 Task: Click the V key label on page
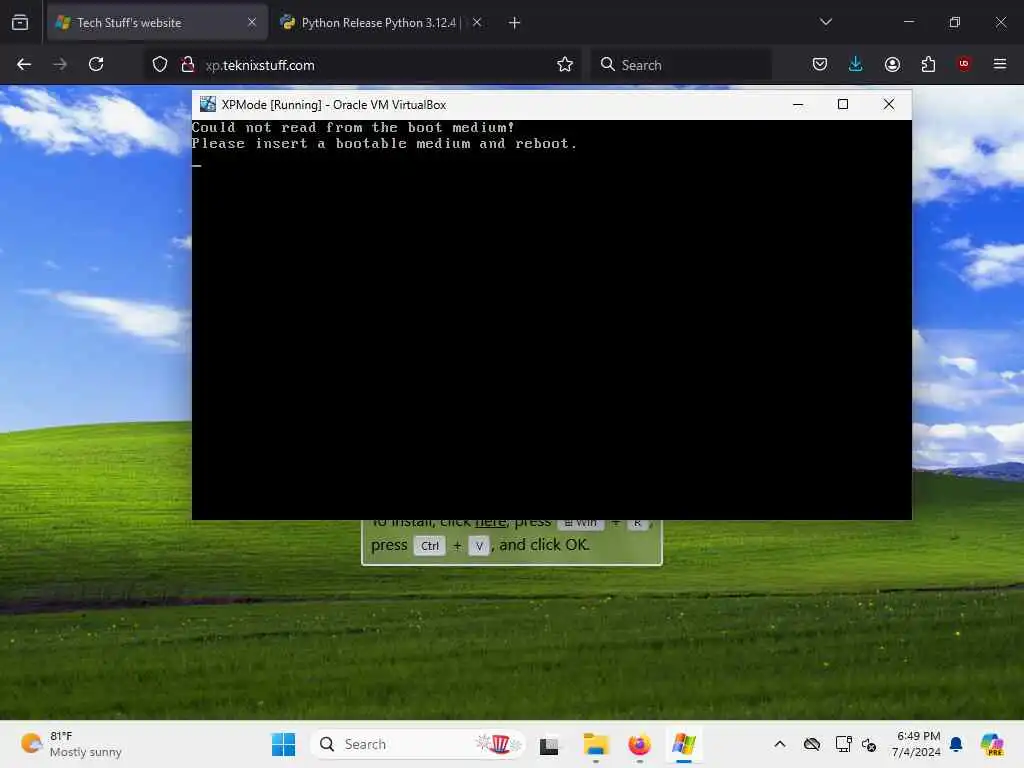pos(479,546)
